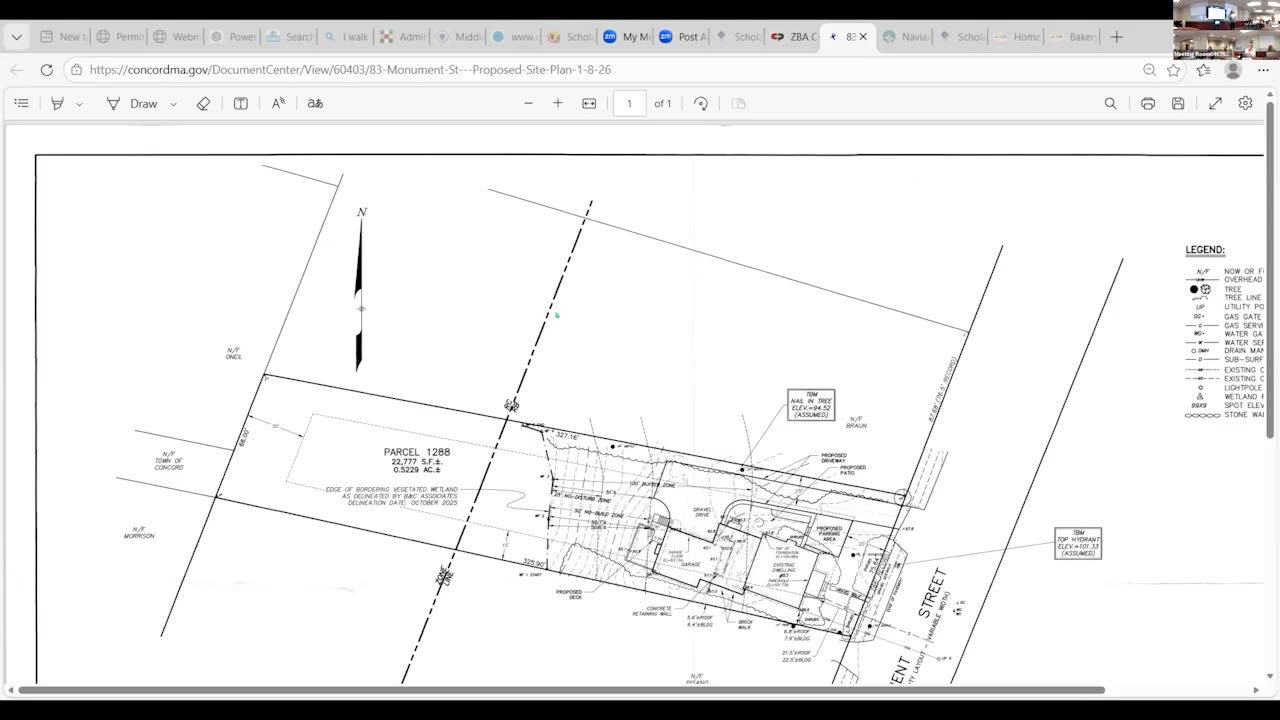1280x720 pixels.
Task: Open PDF viewer settings gear
Action: [1245, 103]
